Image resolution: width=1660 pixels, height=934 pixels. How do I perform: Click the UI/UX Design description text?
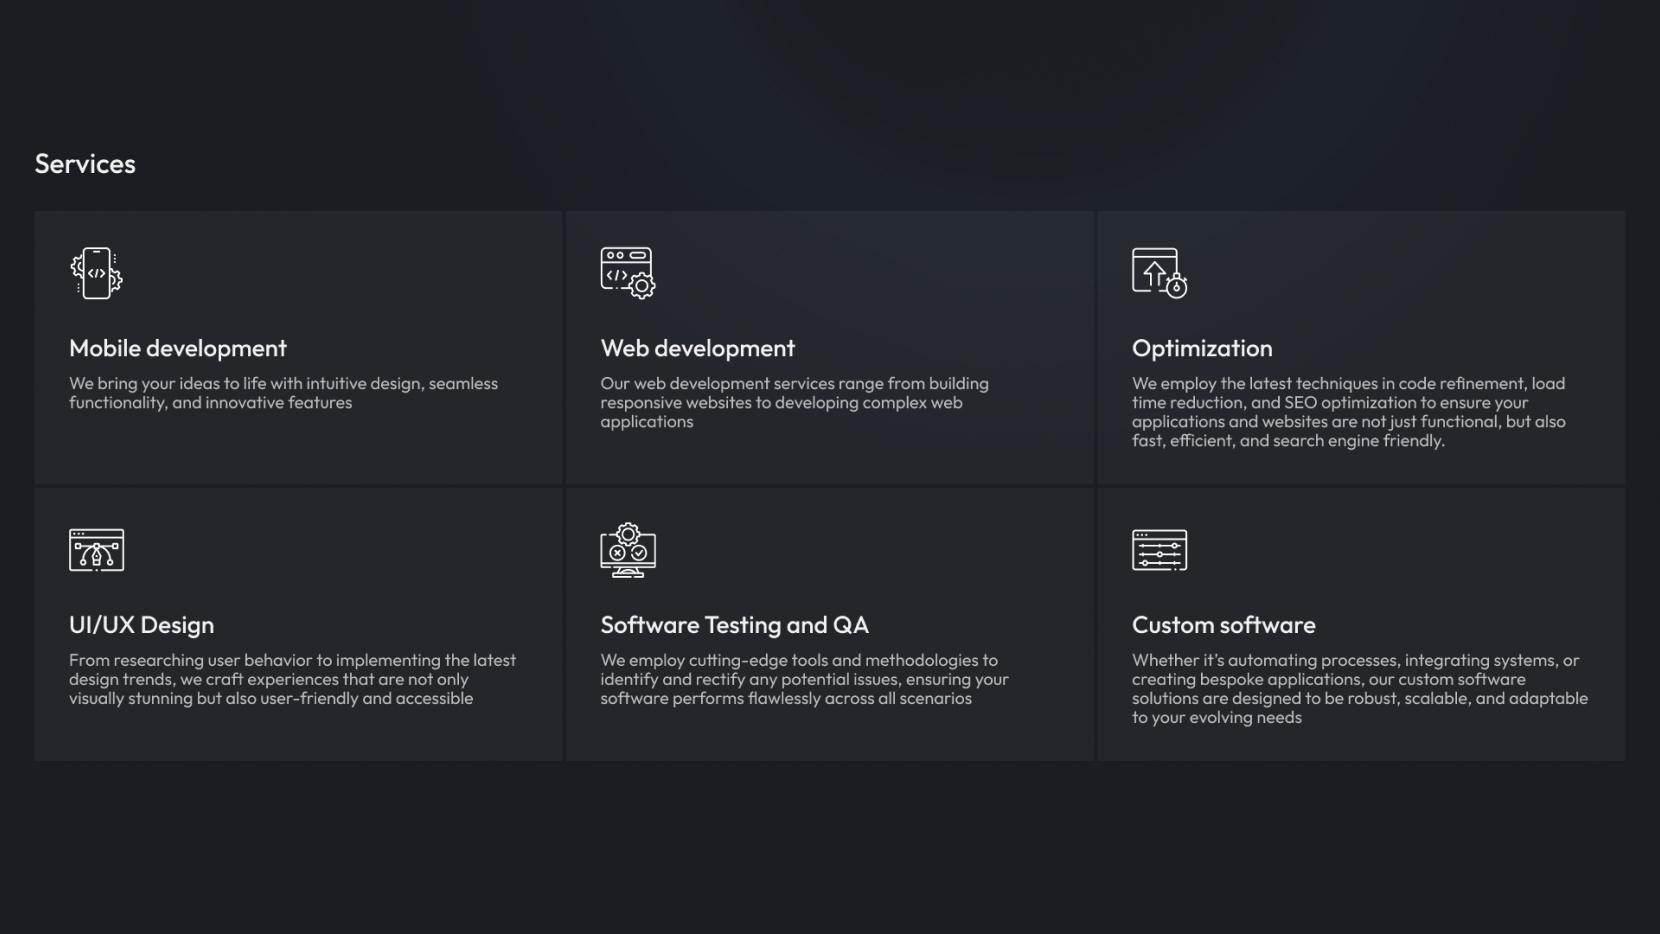tap(292, 679)
